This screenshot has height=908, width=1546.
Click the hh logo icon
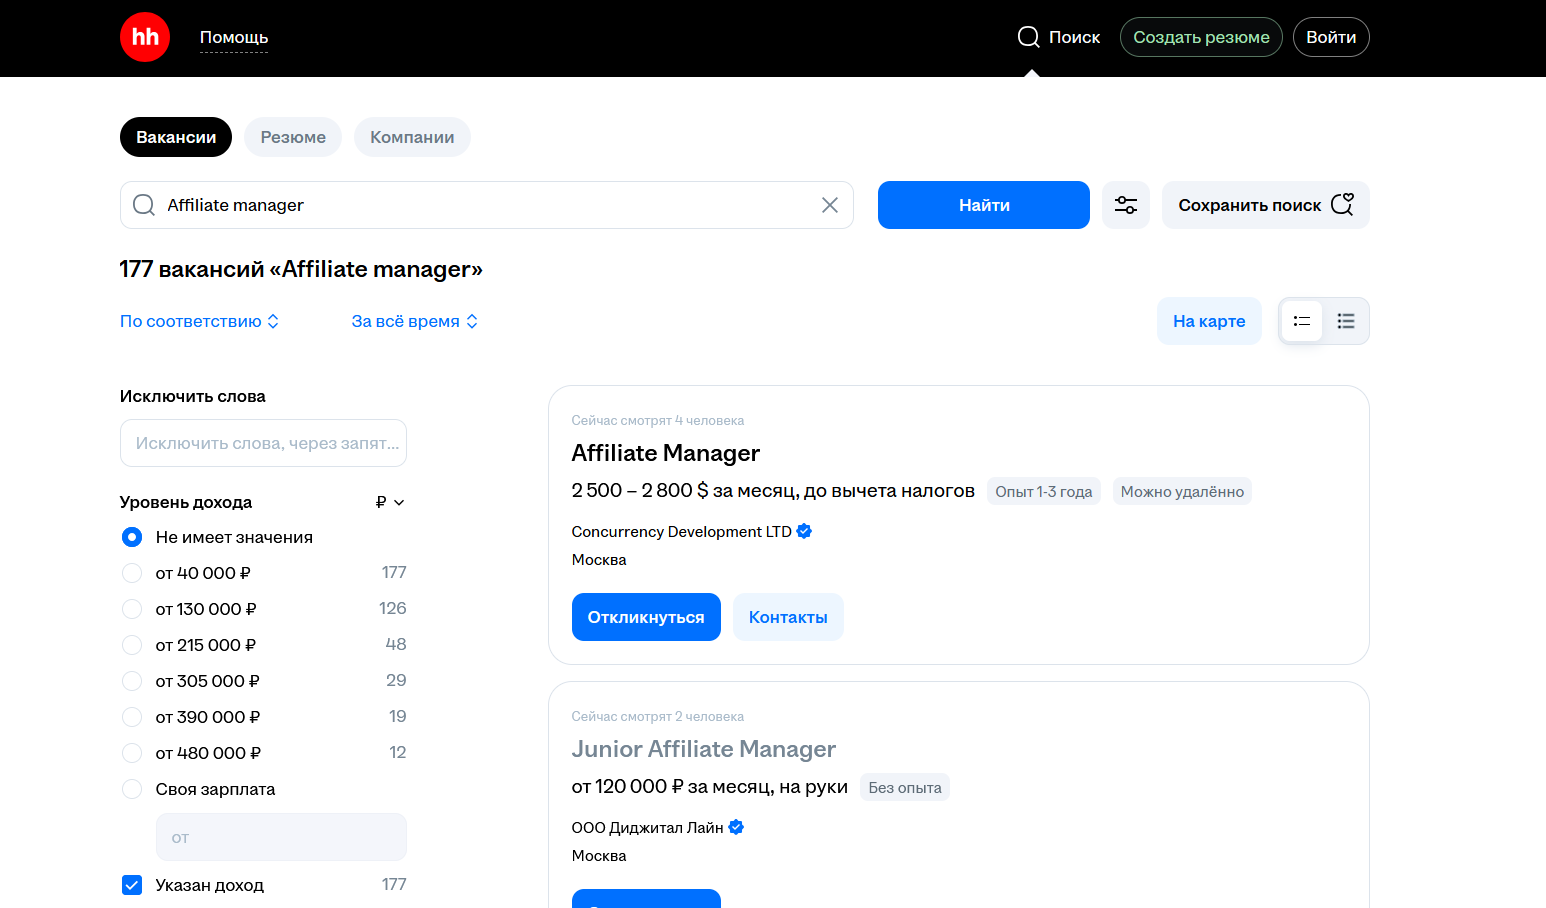coord(145,37)
